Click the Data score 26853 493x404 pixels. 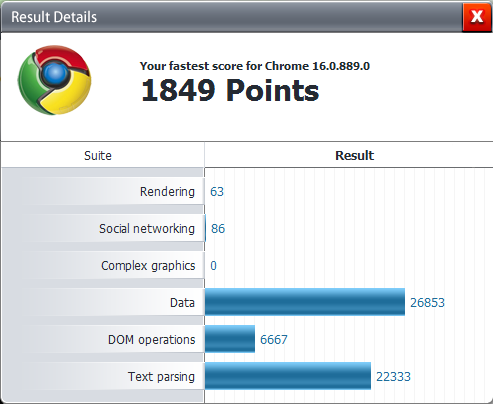427,303
